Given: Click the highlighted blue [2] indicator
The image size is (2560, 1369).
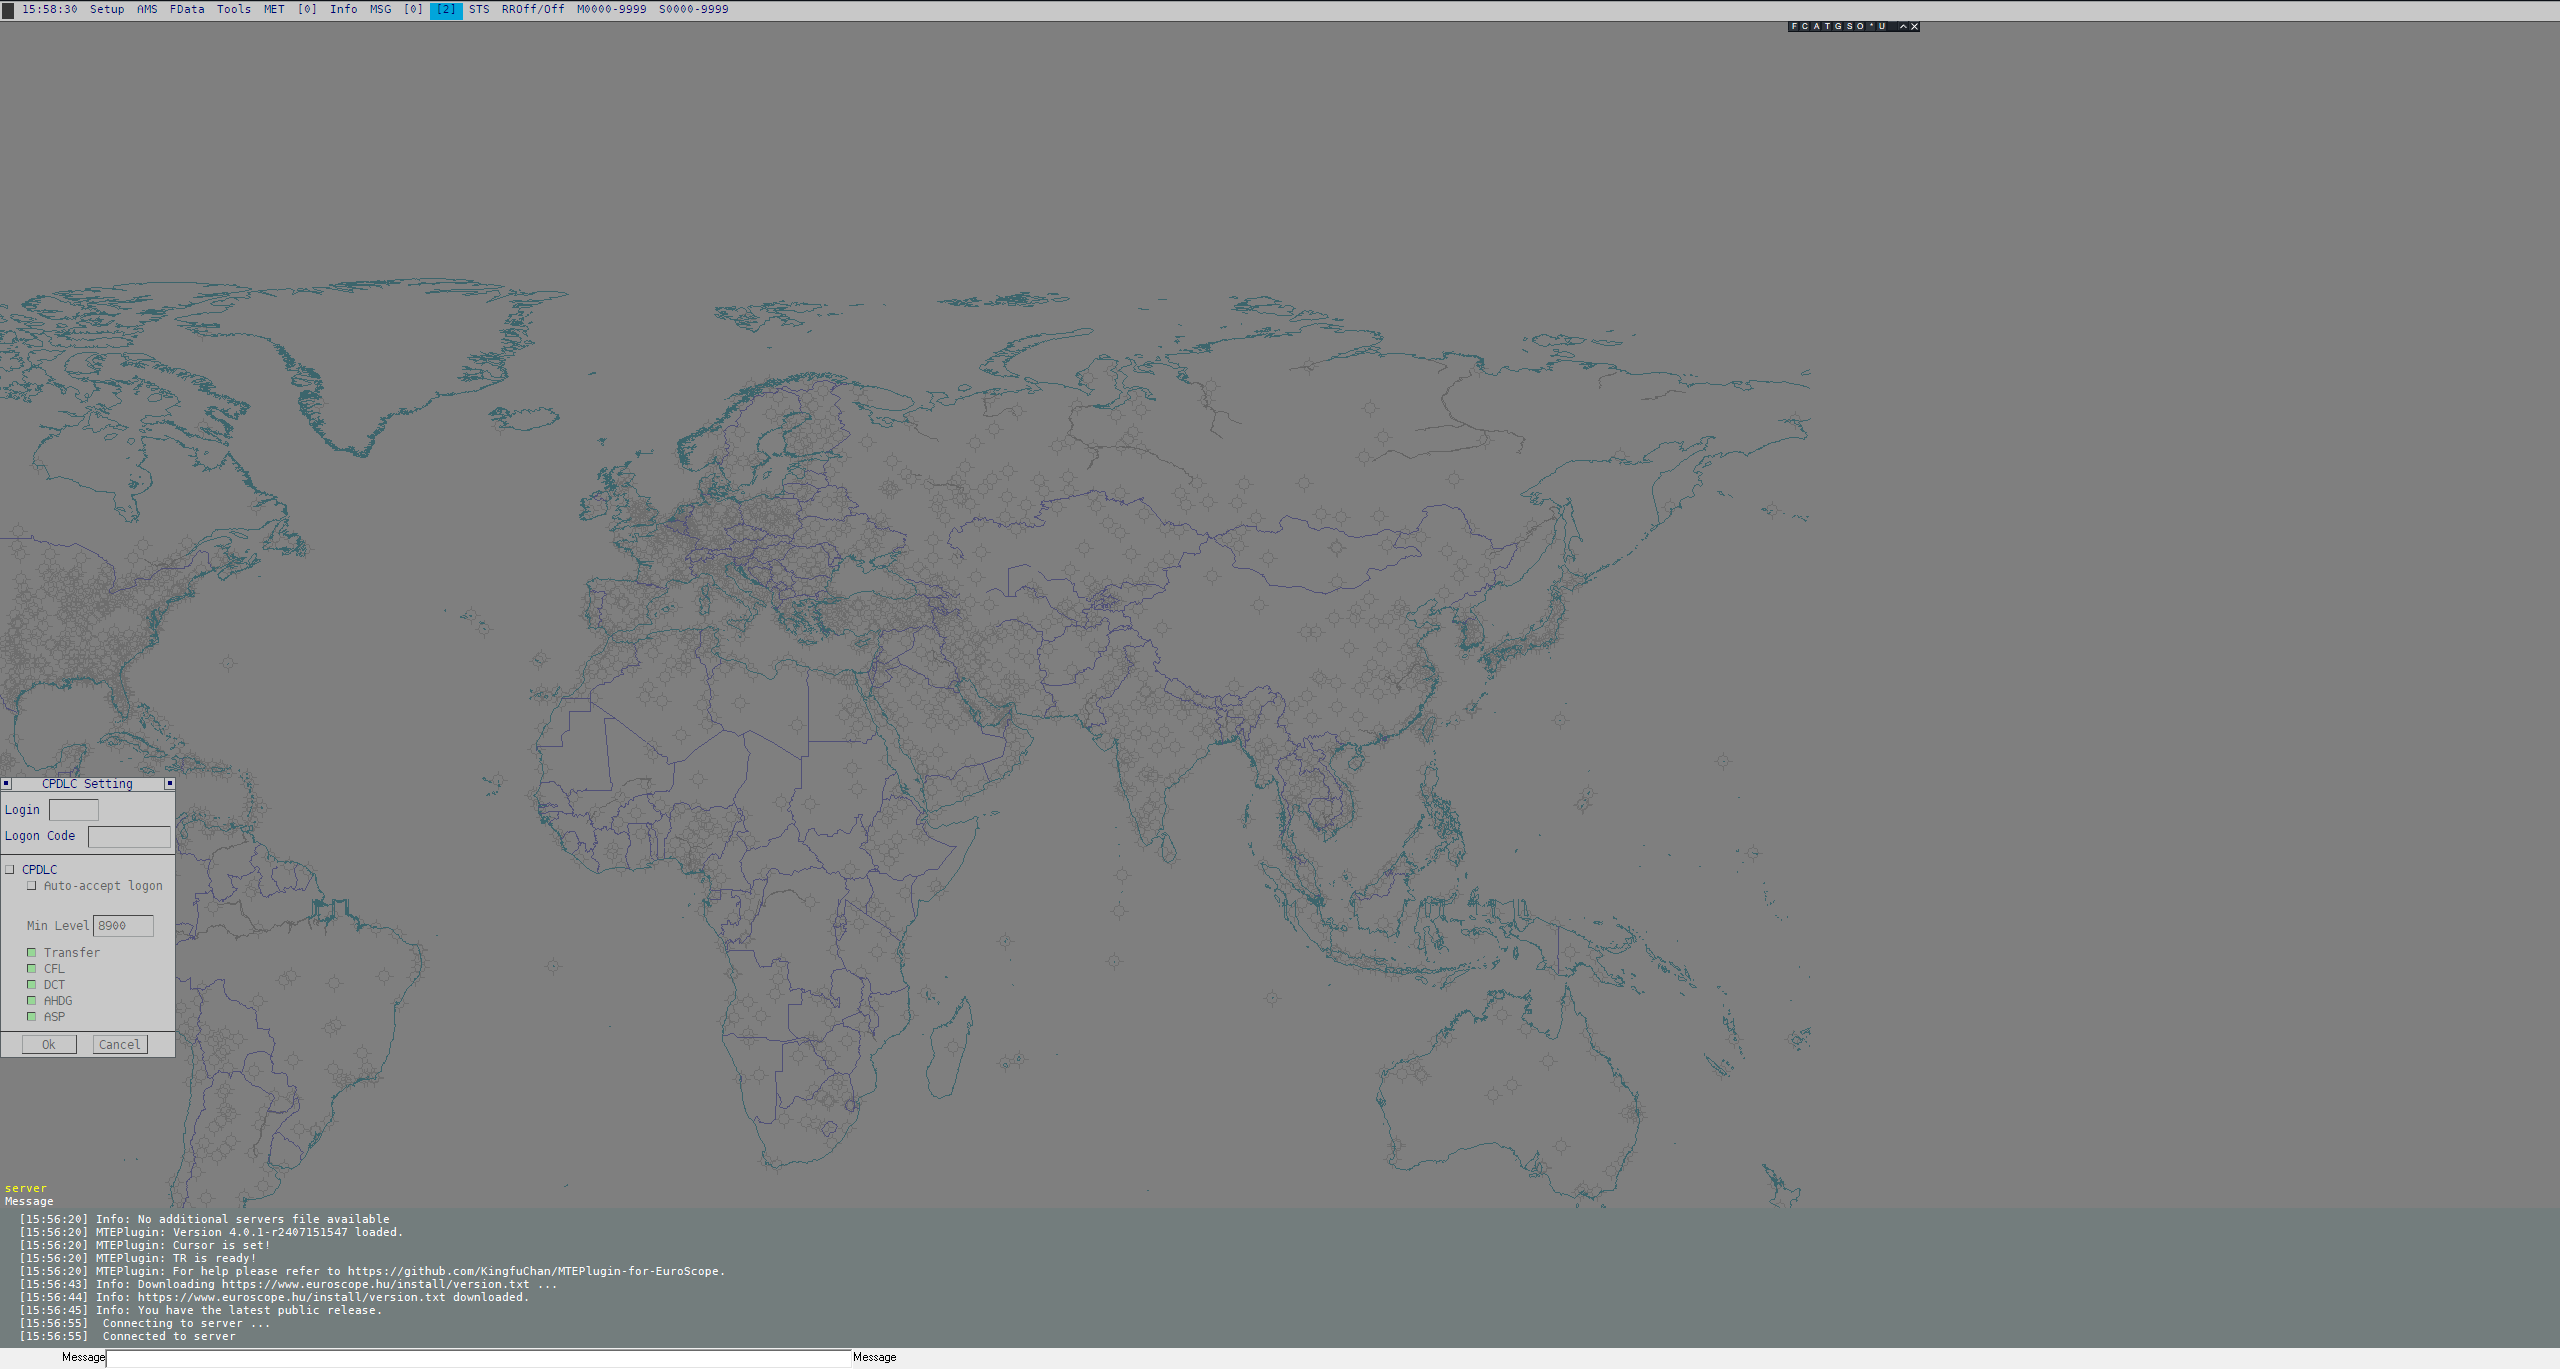Looking at the screenshot, I should (x=446, y=9).
